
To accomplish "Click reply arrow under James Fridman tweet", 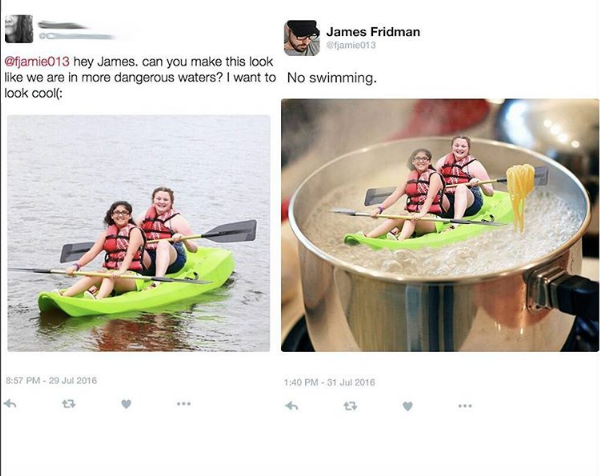I will (x=292, y=406).
